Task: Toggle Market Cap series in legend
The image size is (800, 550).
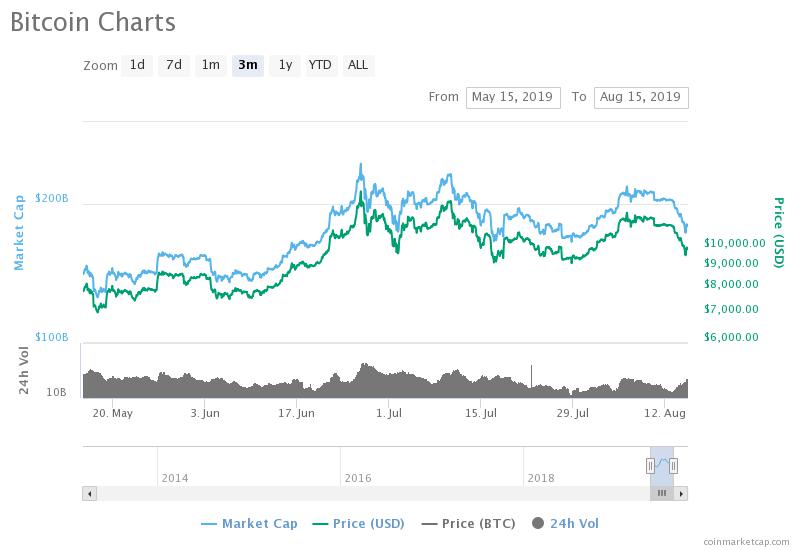Action: 249,523
